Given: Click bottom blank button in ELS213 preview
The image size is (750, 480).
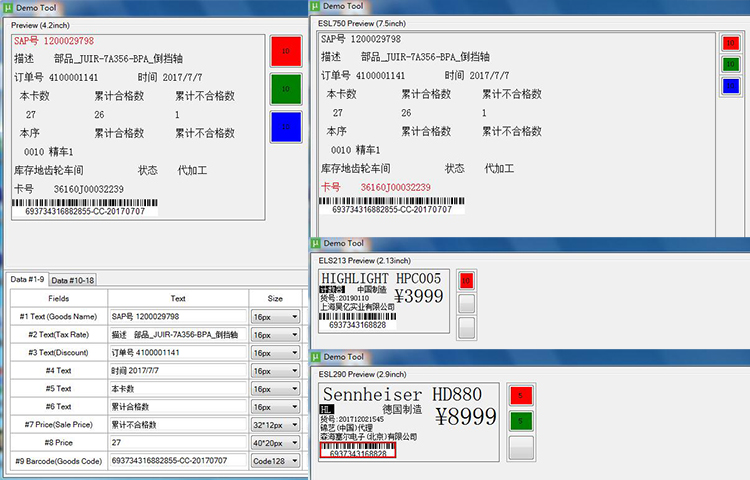Looking at the screenshot, I should pos(466,326).
